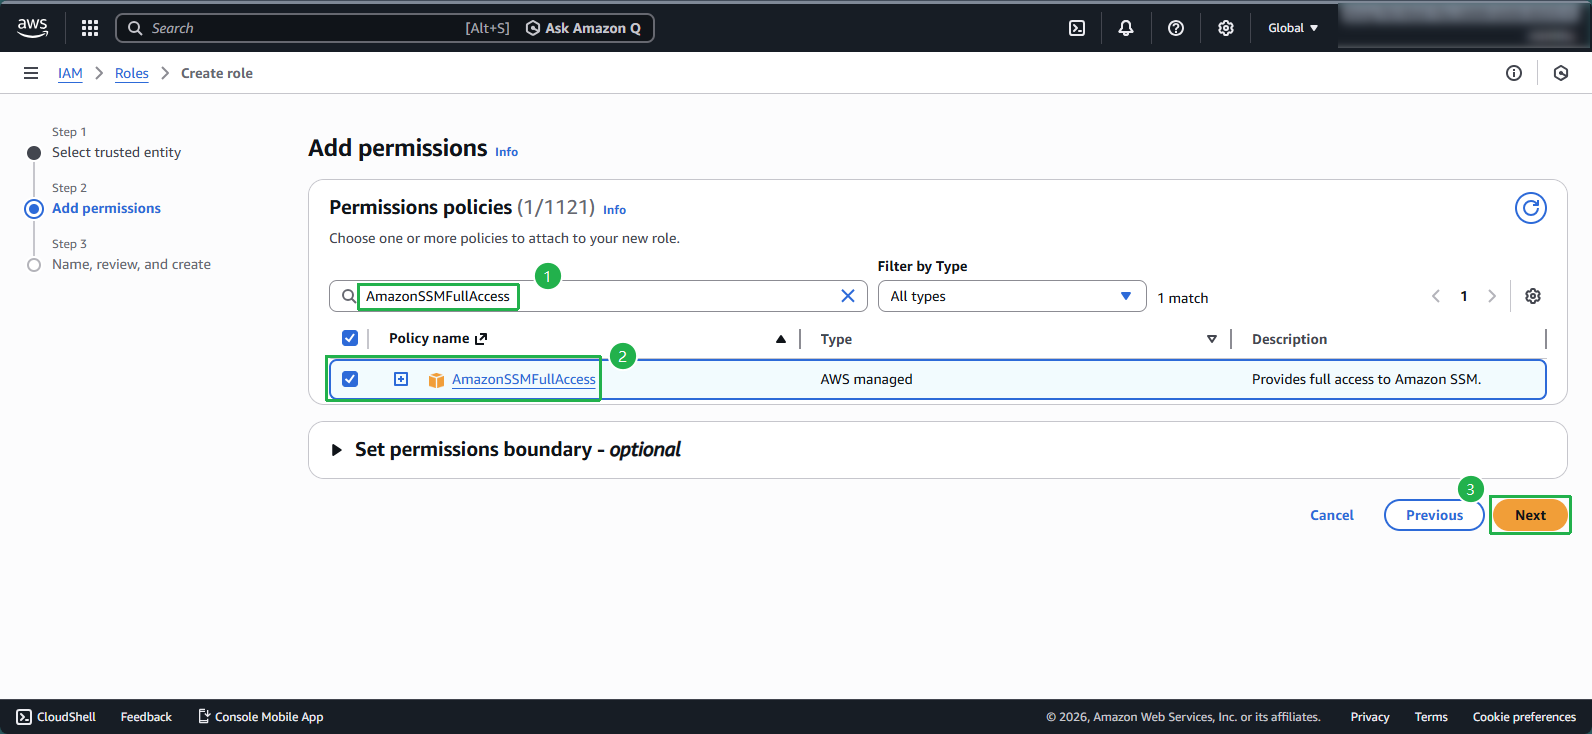Open Console Mobile App link

pos(260,717)
